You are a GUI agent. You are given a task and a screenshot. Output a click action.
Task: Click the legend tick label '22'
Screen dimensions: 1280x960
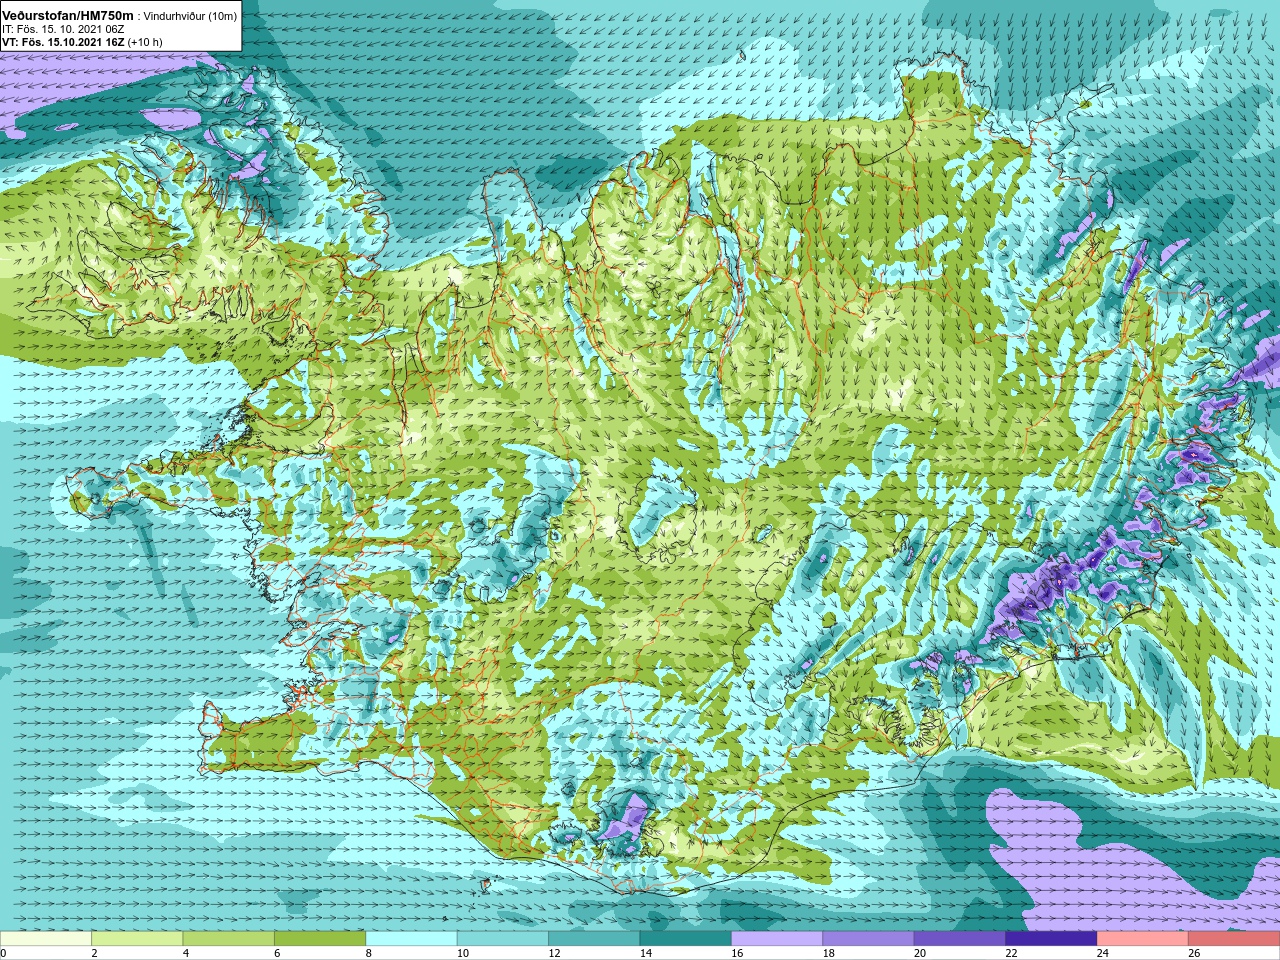(x=1011, y=953)
